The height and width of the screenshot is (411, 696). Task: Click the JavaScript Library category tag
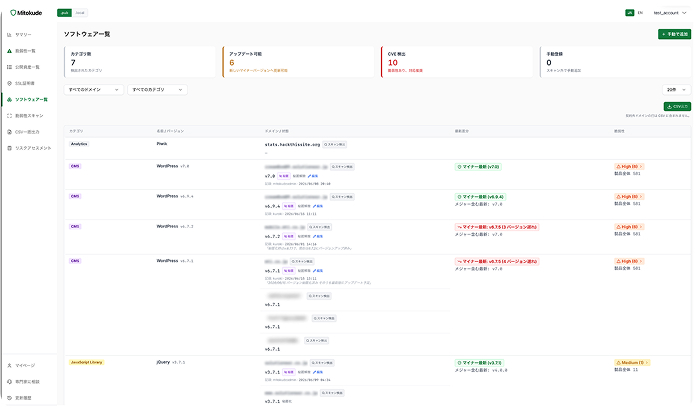87,363
